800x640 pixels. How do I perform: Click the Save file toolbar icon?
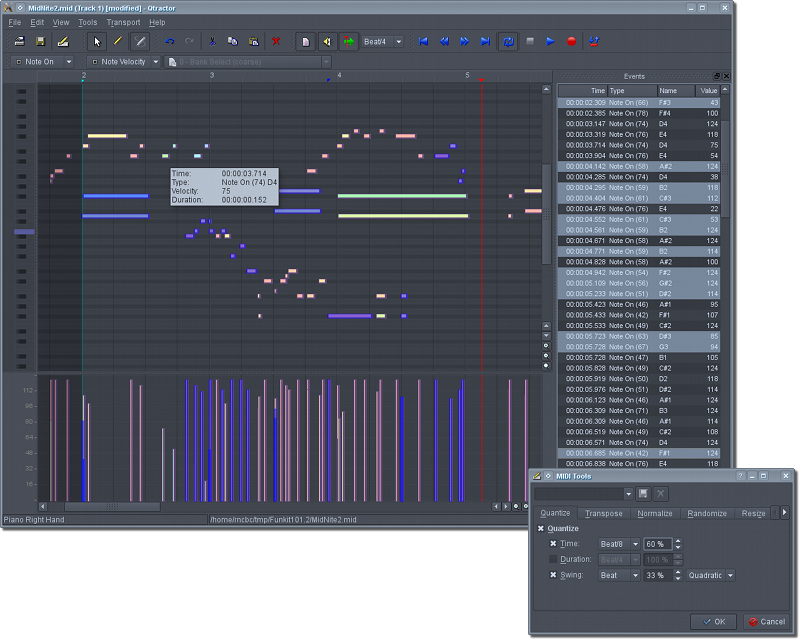point(41,42)
